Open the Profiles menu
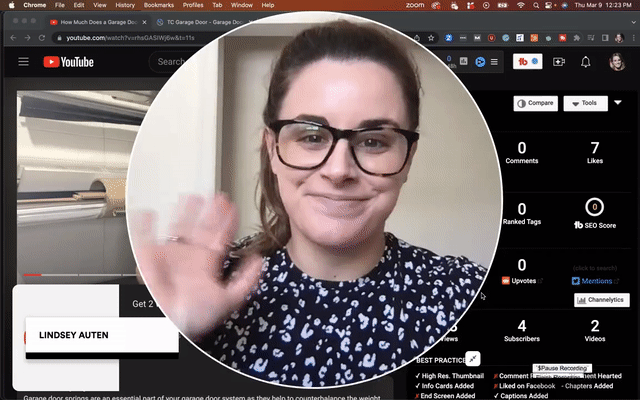This screenshot has height=400, width=640. click(x=193, y=5)
